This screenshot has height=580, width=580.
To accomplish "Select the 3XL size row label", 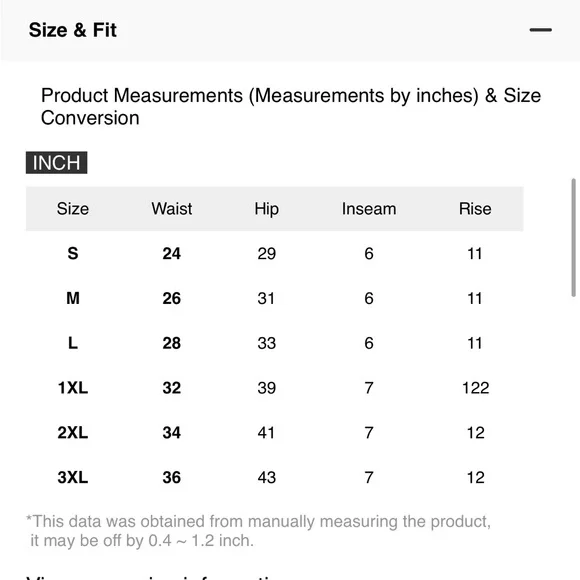I will [x=73, y=478].
